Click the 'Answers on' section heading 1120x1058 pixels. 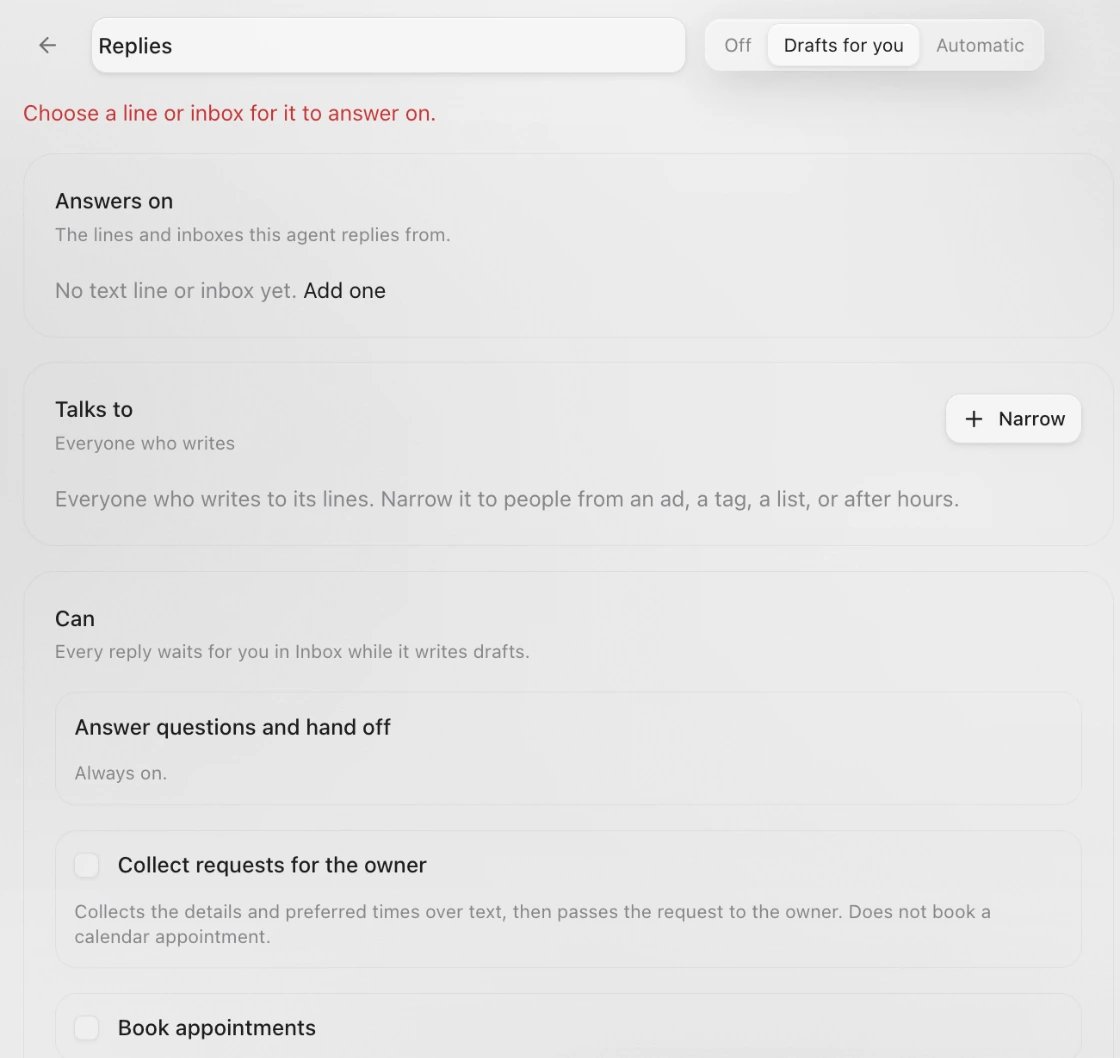114,201
